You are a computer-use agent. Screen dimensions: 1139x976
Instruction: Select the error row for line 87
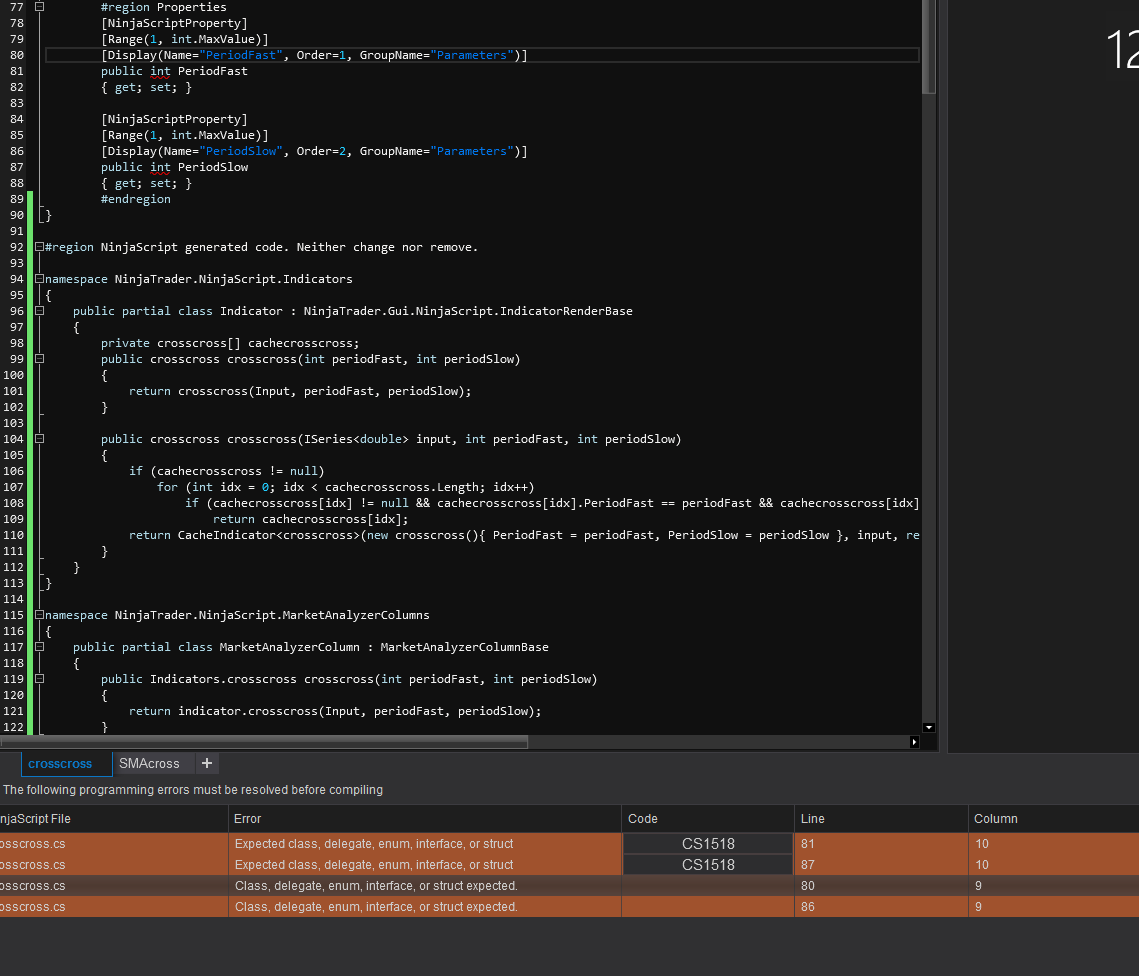[x=570, y=865]
